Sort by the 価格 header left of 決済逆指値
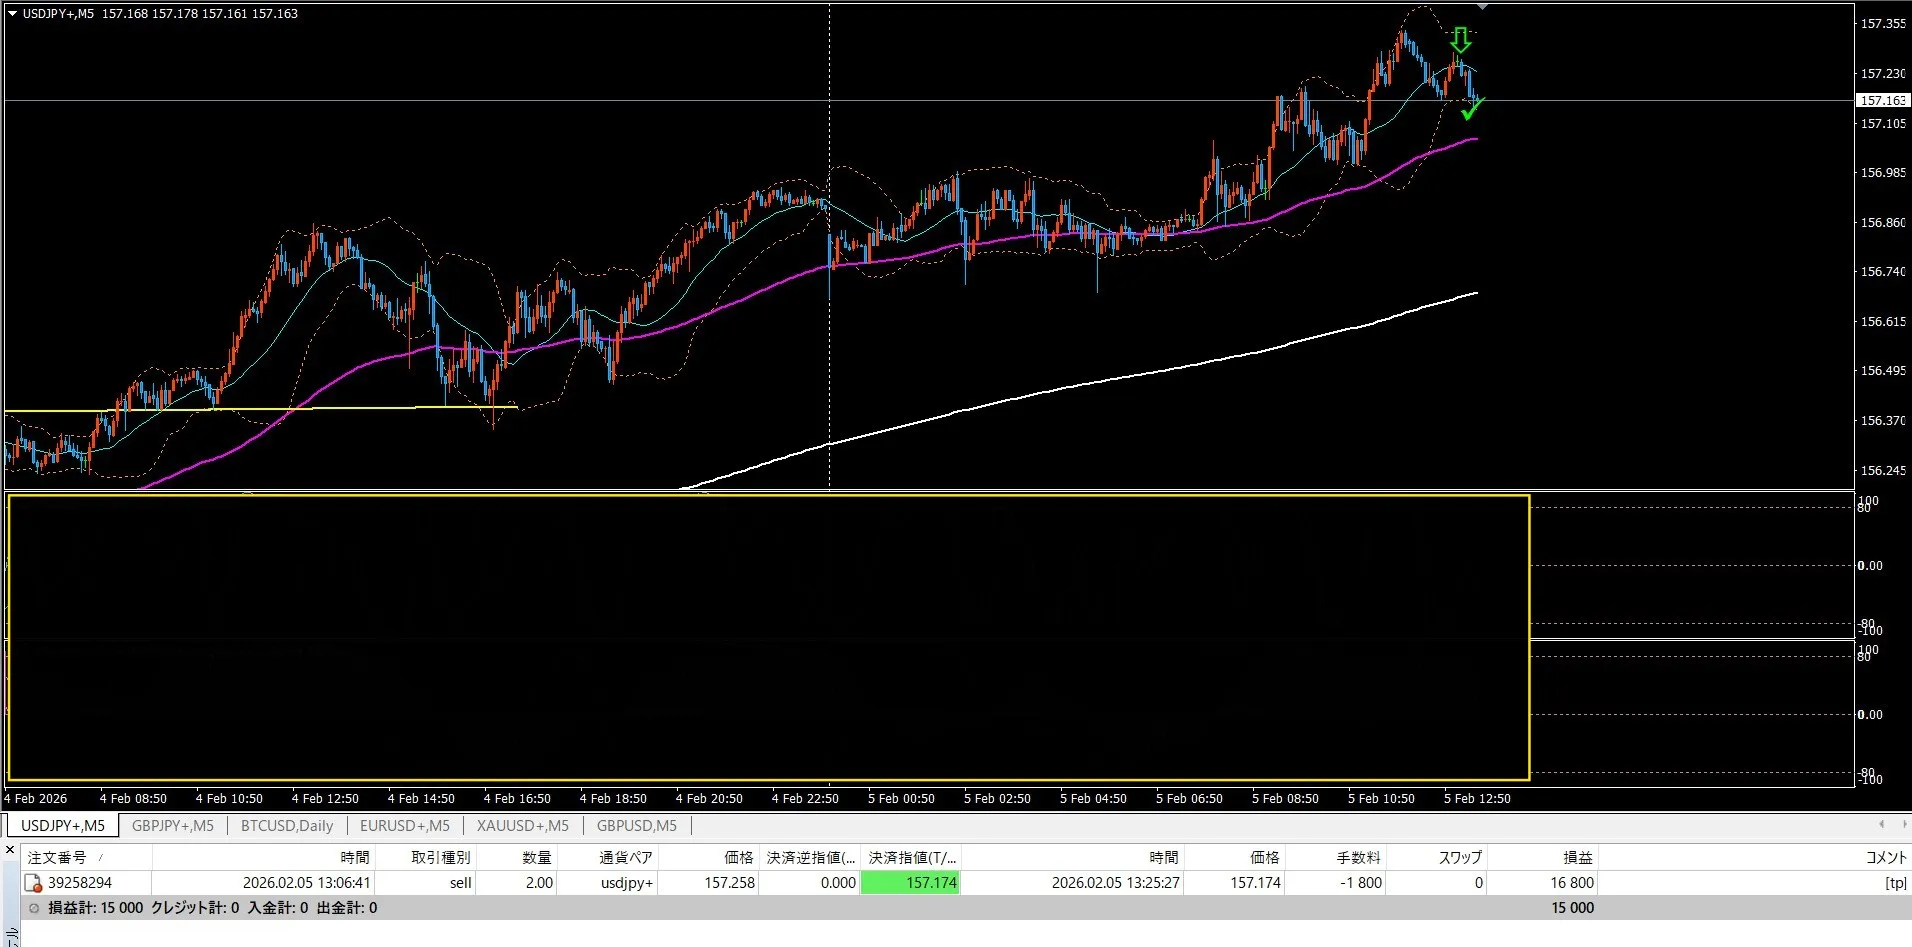Screen dimensions: 1912x947 point(709,857)
